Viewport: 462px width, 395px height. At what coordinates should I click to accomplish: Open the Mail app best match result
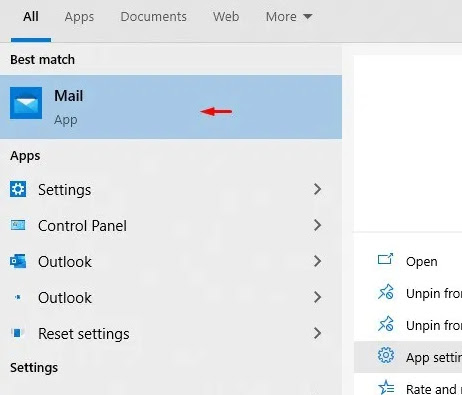[x=171, y=107]
